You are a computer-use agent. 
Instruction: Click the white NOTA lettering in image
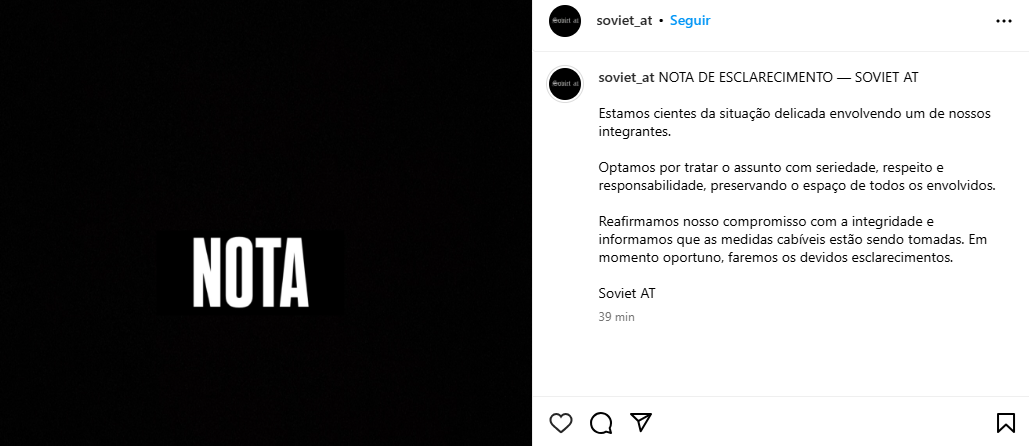(x=250, y=273)
